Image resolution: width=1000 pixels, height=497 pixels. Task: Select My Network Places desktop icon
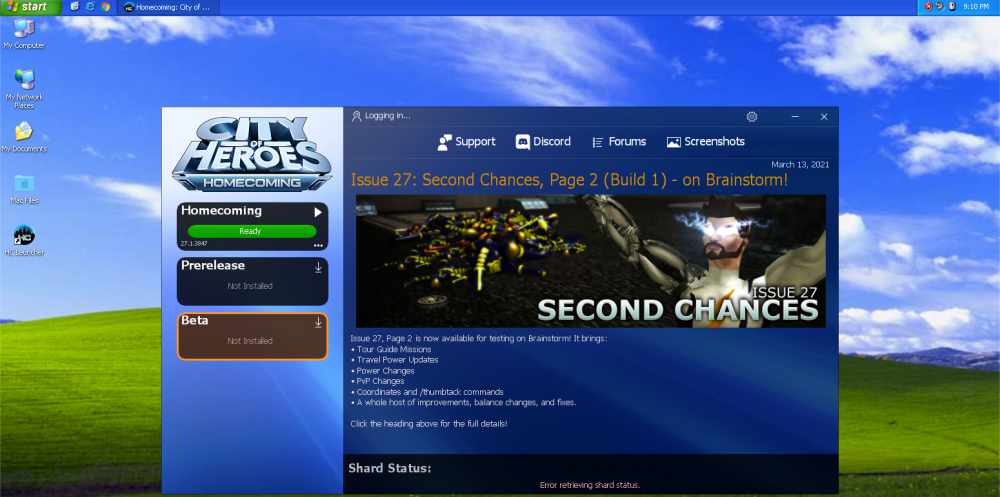pos(24,89)
